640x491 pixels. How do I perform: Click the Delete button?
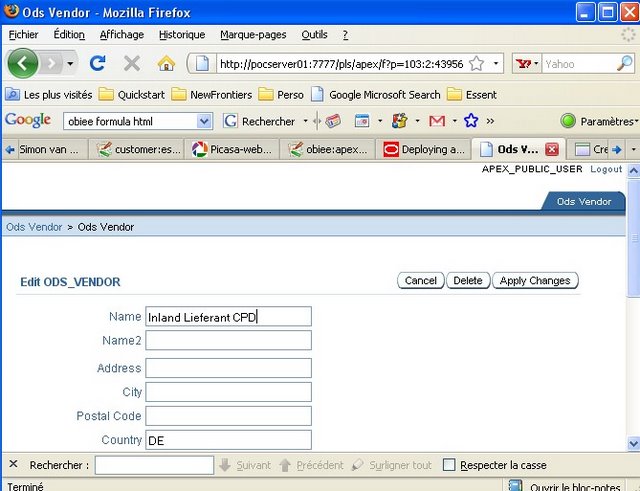(x=467, y=281)
